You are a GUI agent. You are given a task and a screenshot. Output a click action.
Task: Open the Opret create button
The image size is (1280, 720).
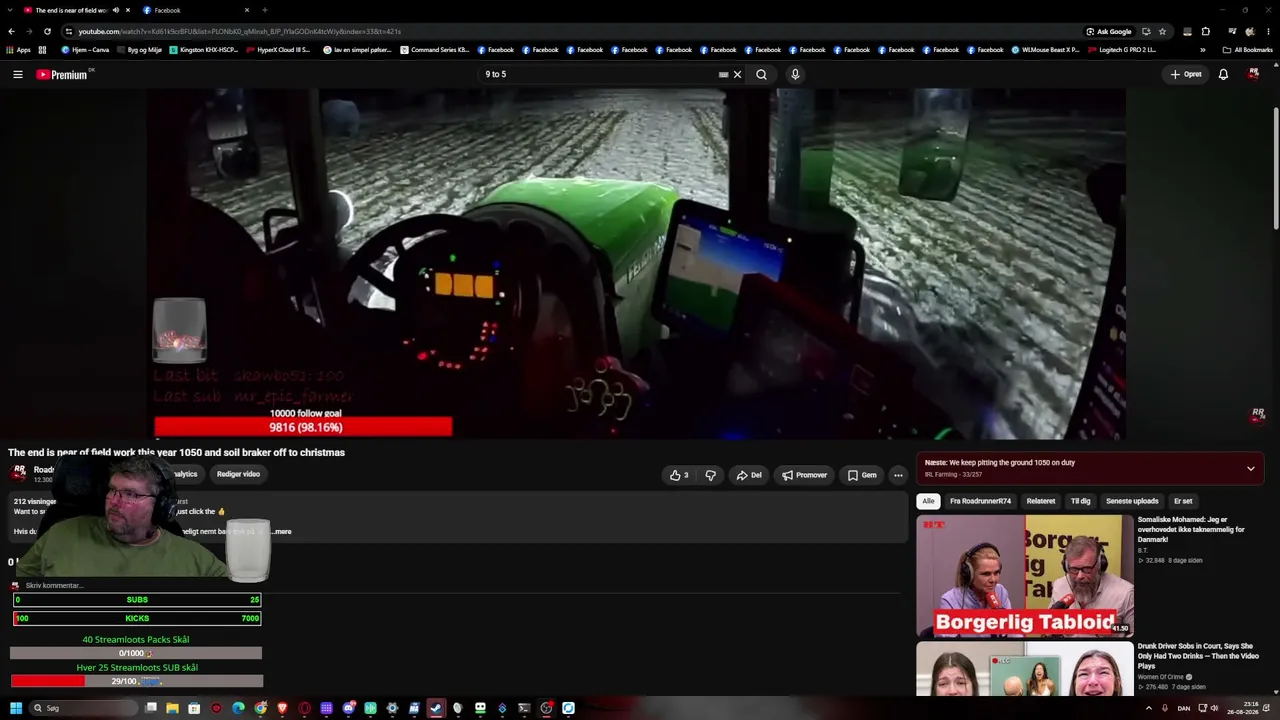(x=1186, y=74)
